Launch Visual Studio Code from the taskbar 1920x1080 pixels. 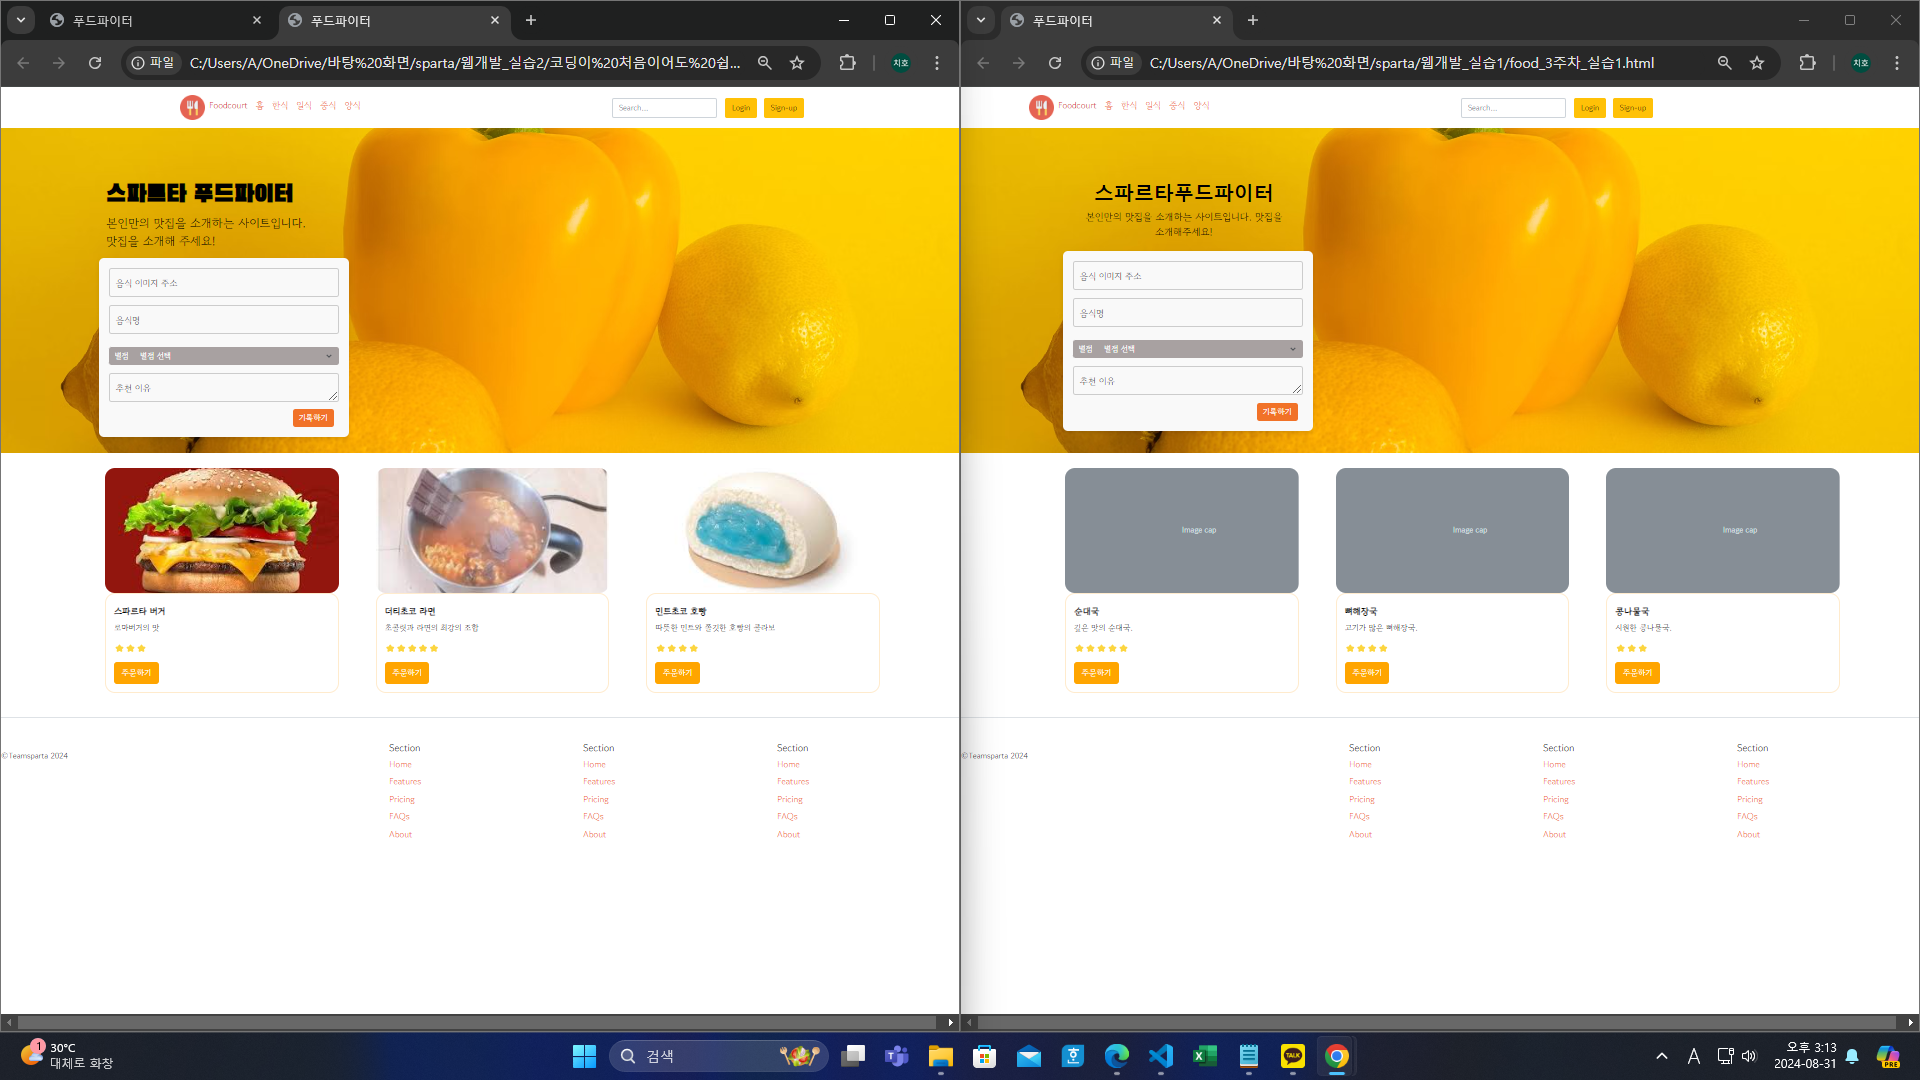1161,1056
